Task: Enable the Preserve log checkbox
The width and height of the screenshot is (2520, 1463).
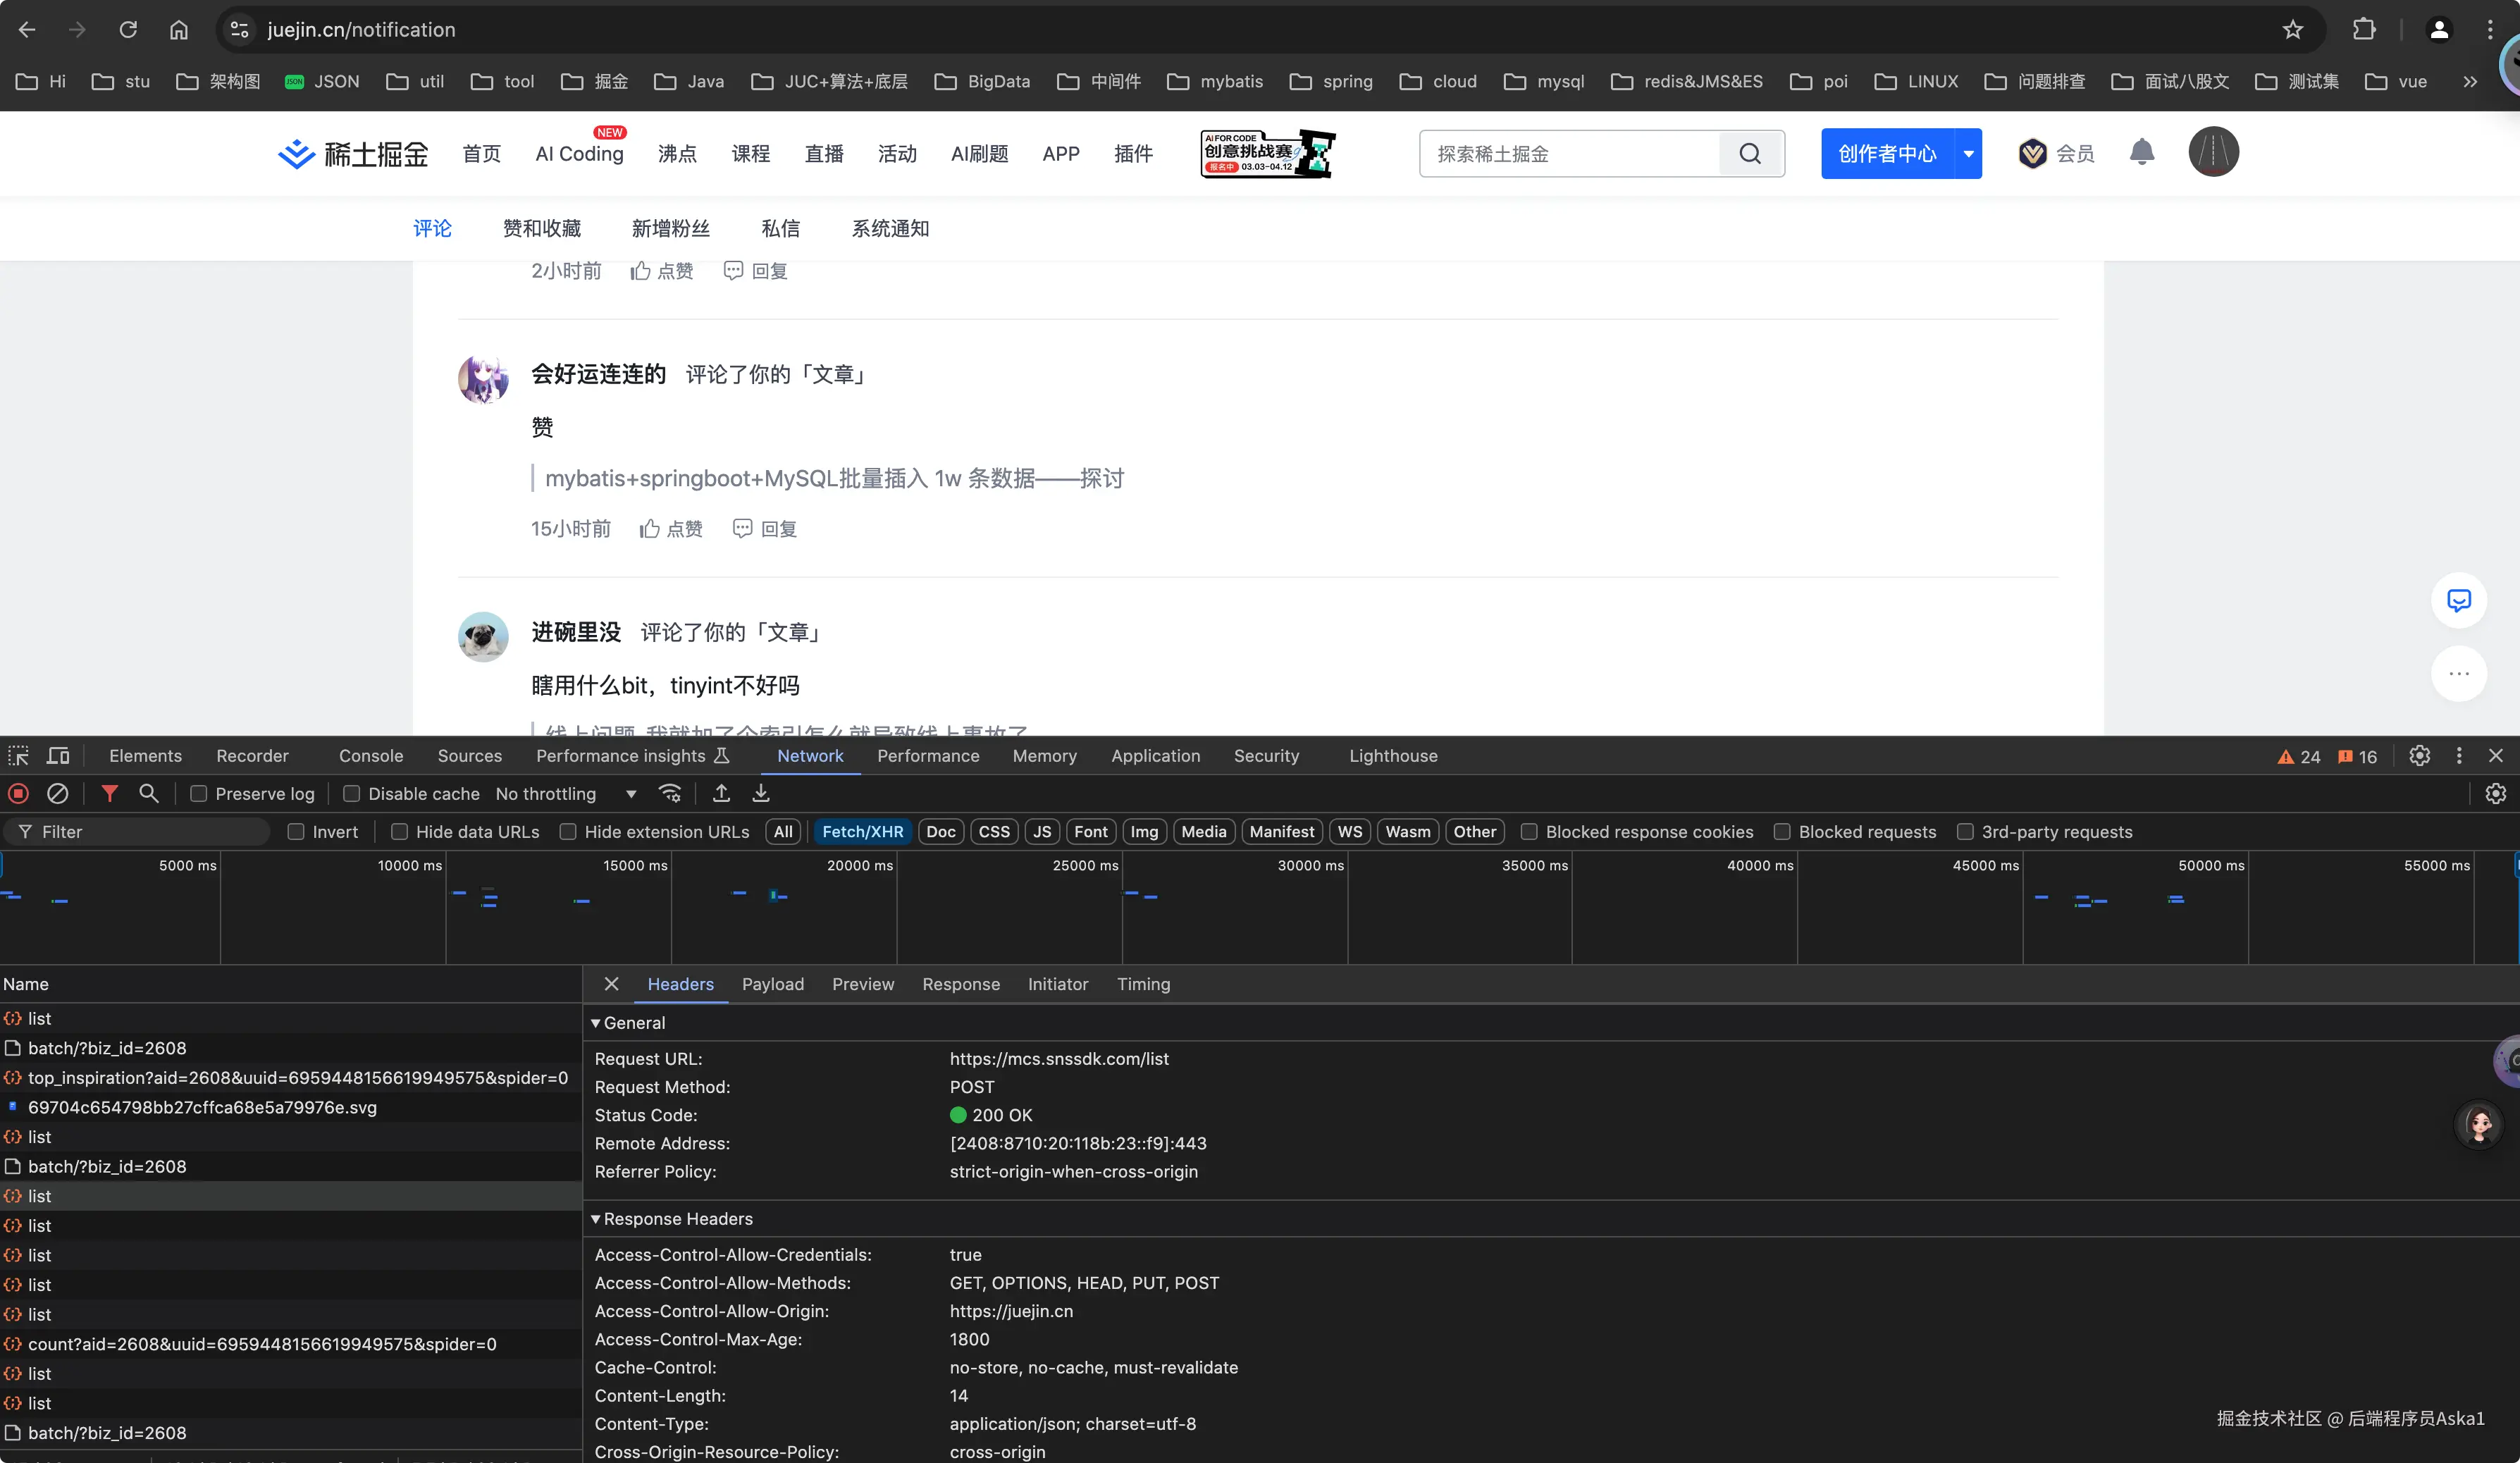Action: 199,794
